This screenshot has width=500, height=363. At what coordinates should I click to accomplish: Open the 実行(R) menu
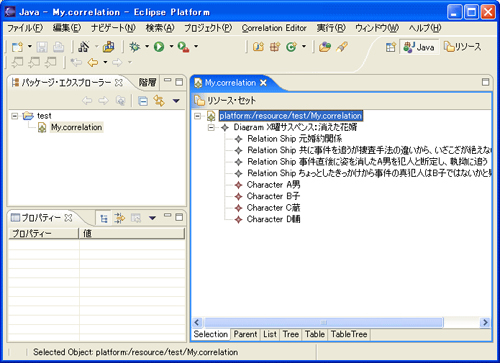coord(331,28)
